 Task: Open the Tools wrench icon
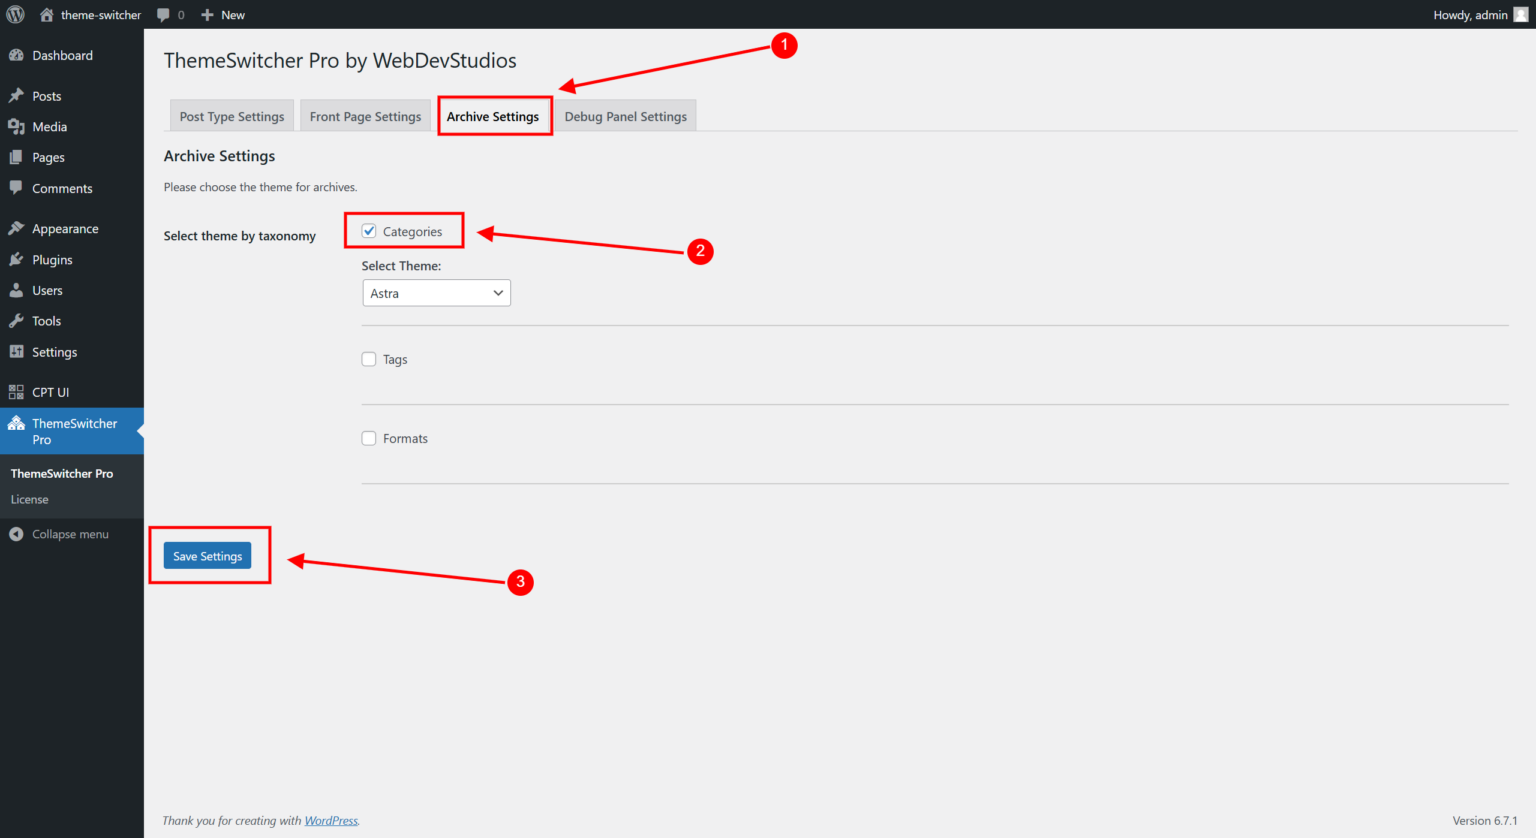click(16, 320)
